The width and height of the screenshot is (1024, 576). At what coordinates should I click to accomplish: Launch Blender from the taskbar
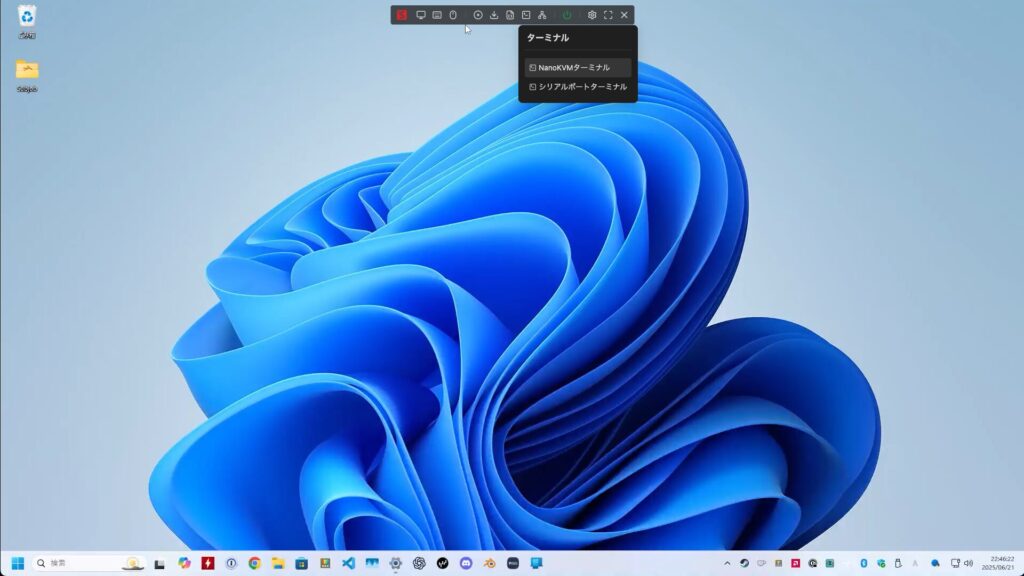point(490,563)
